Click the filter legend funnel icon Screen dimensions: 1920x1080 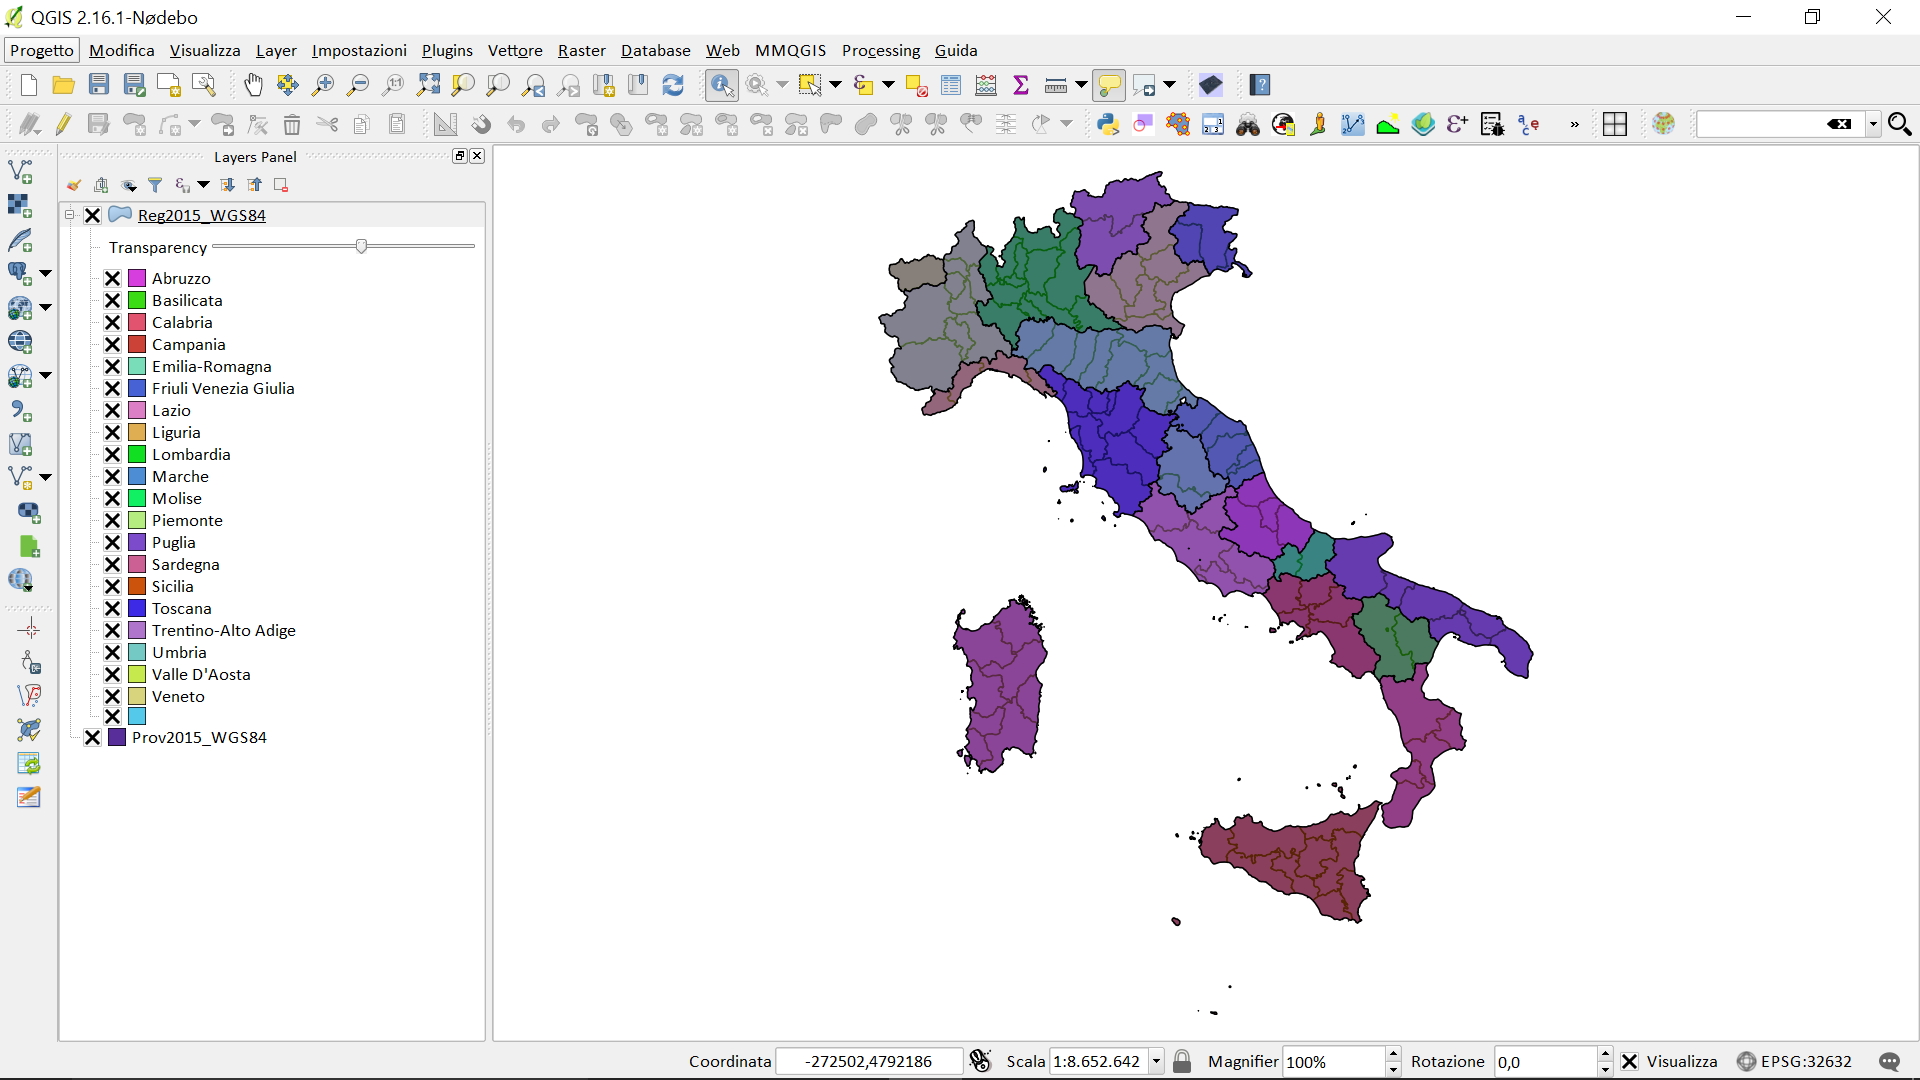point(155,185)
